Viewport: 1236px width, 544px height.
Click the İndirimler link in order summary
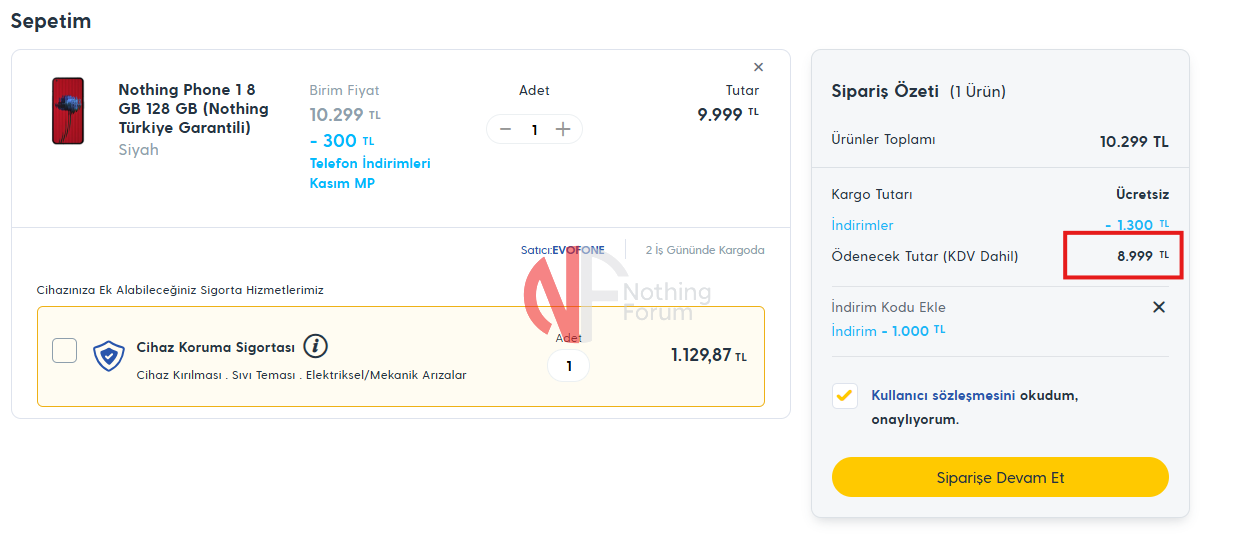862,225
